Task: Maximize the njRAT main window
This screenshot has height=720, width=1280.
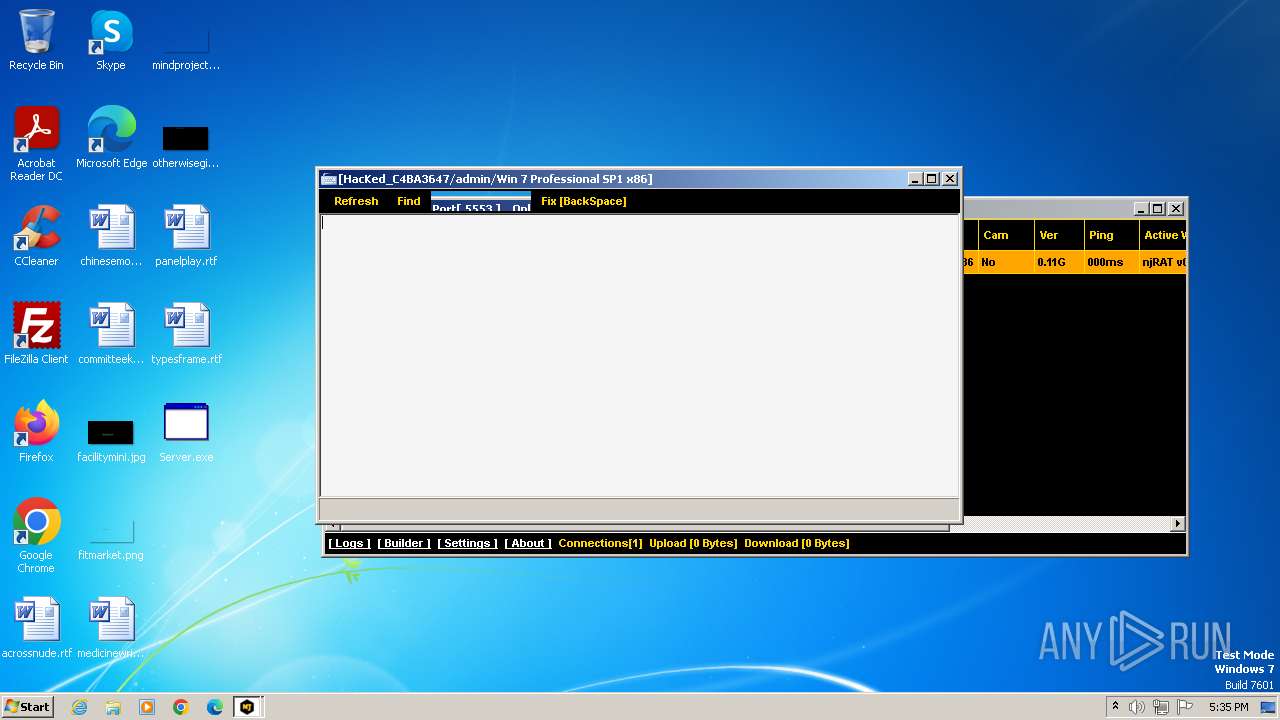Action: tap(1158, 209)
